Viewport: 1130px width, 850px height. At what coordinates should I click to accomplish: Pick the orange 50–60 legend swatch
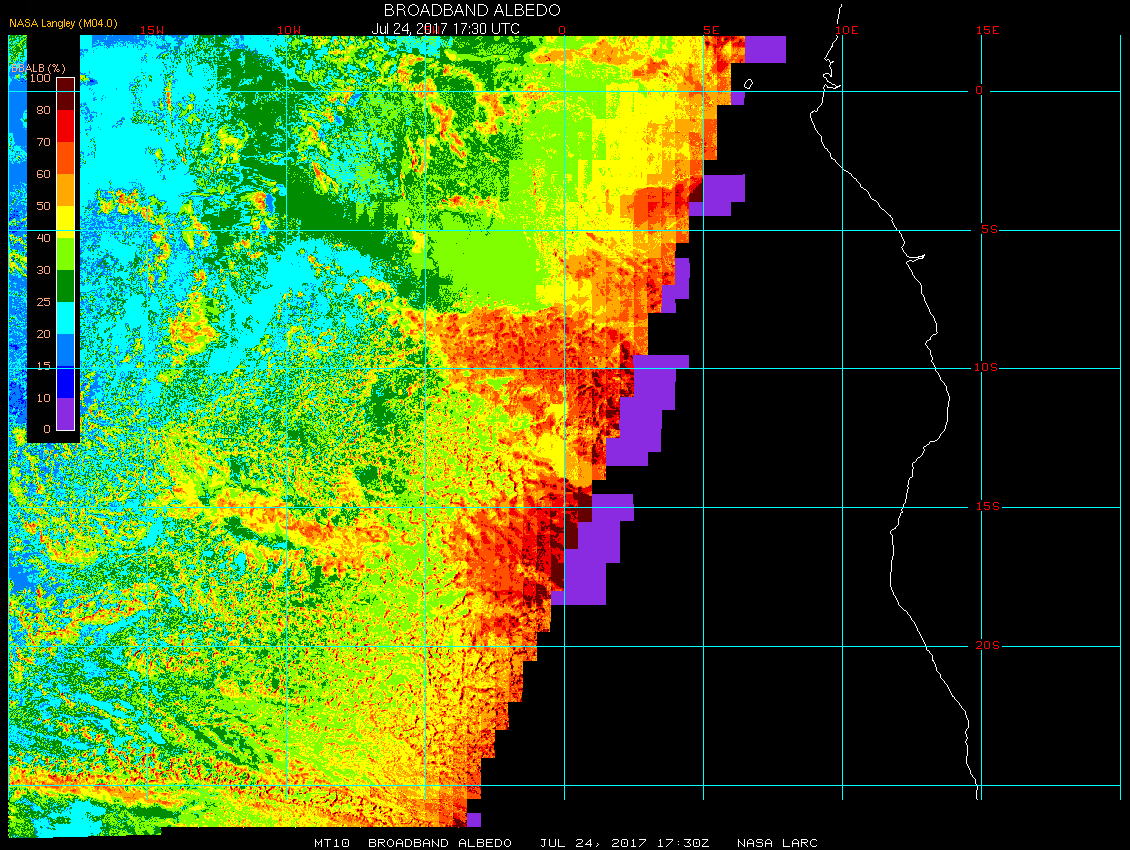(66, 190)
